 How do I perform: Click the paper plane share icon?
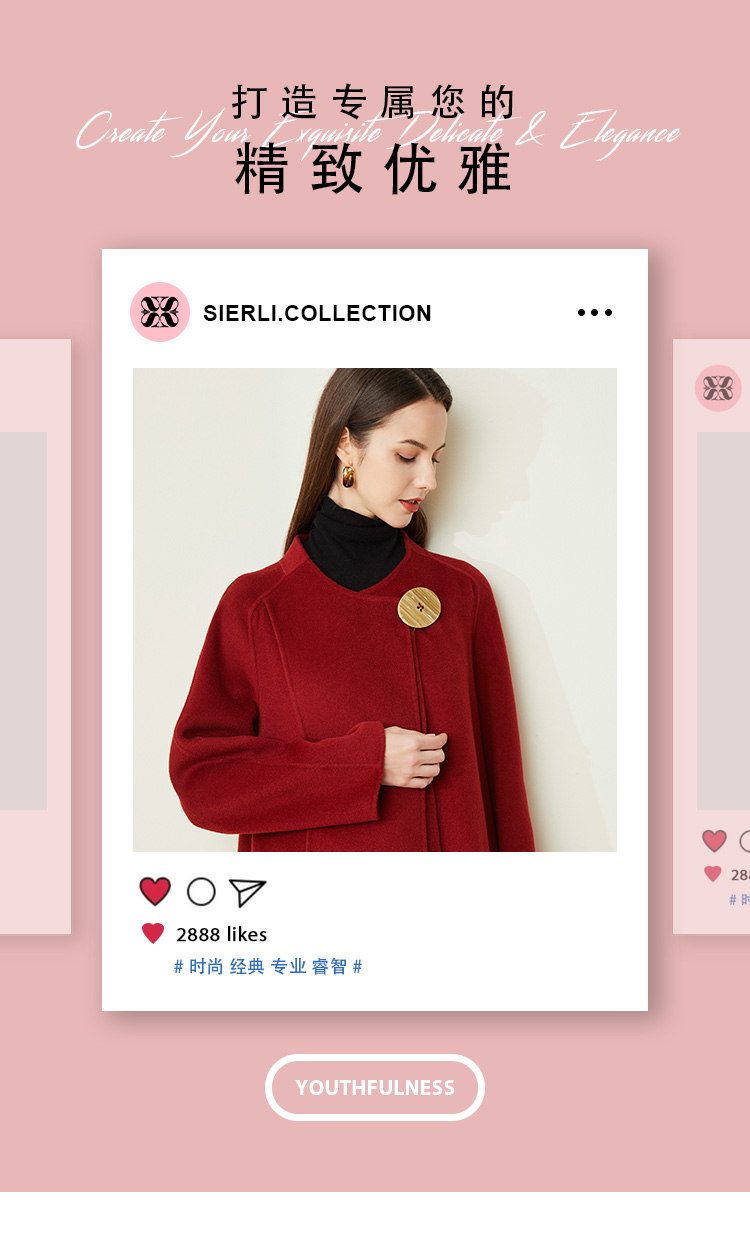247,892
